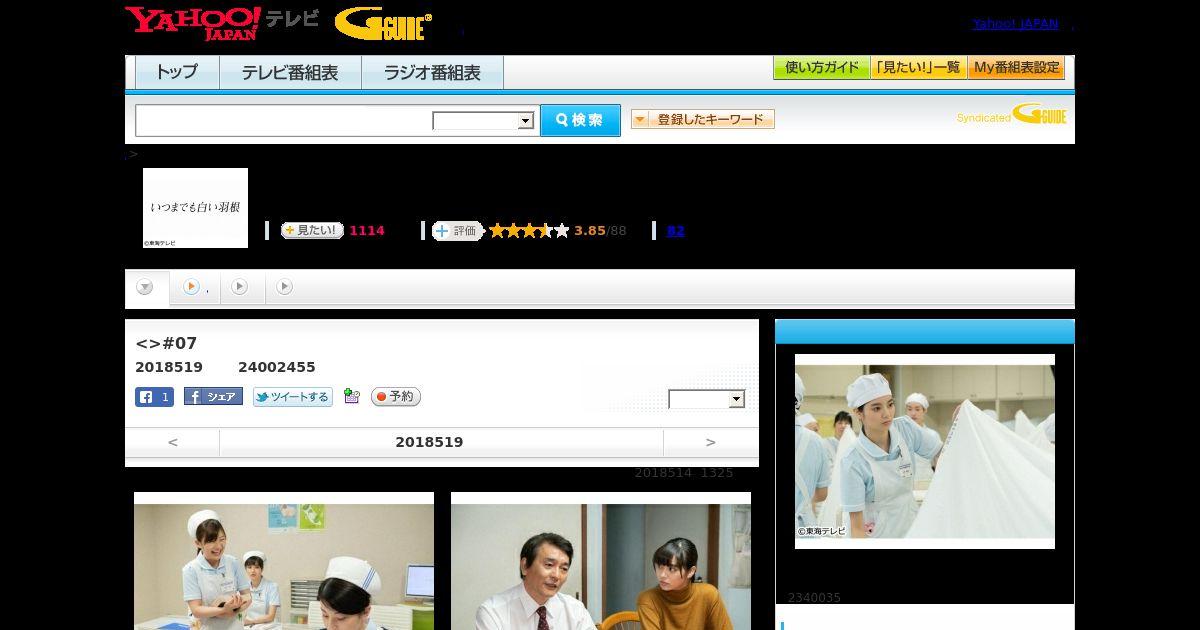Select the first tab with down-arrow icon
The image size is (1200, 630).
coord(145,287)
